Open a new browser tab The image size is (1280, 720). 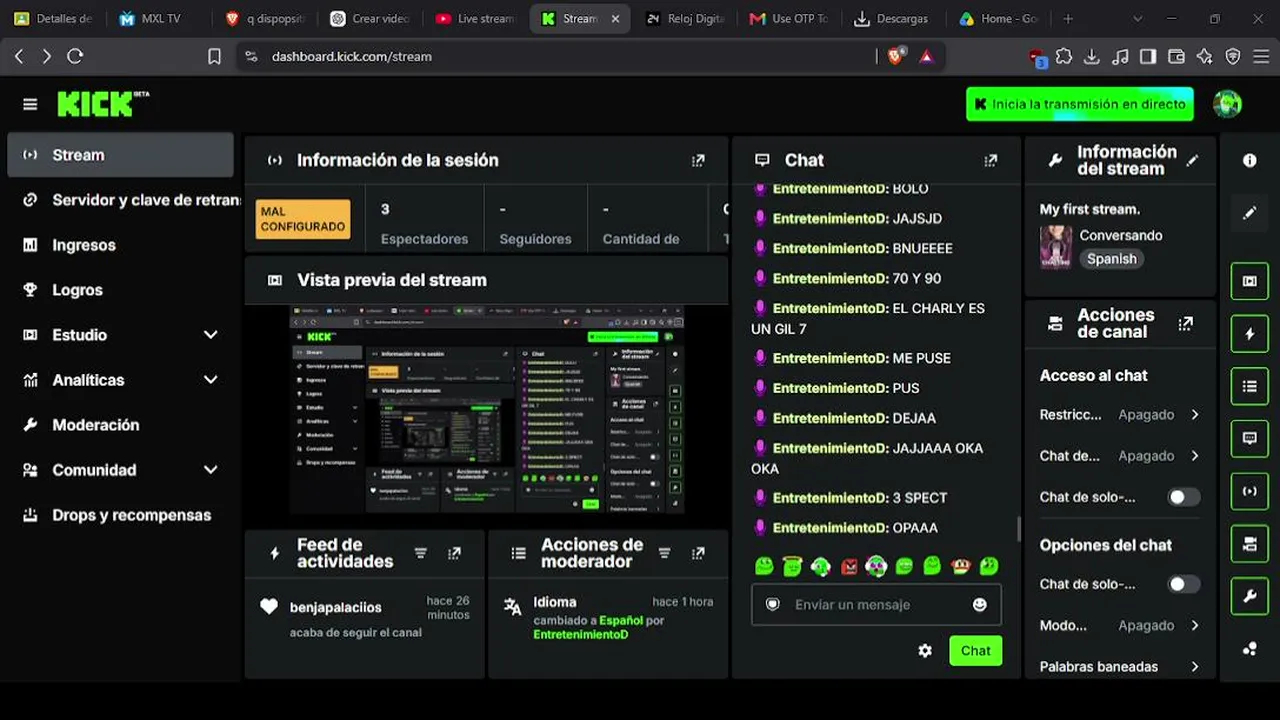click(x=1068, y=19)
